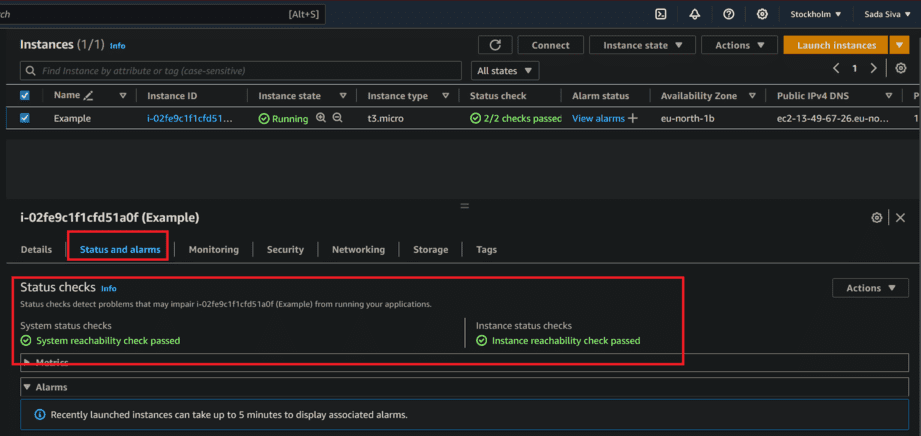Open the Tags tab
Image resolution: width=921 pixels, height=436 pixels.
486,250
